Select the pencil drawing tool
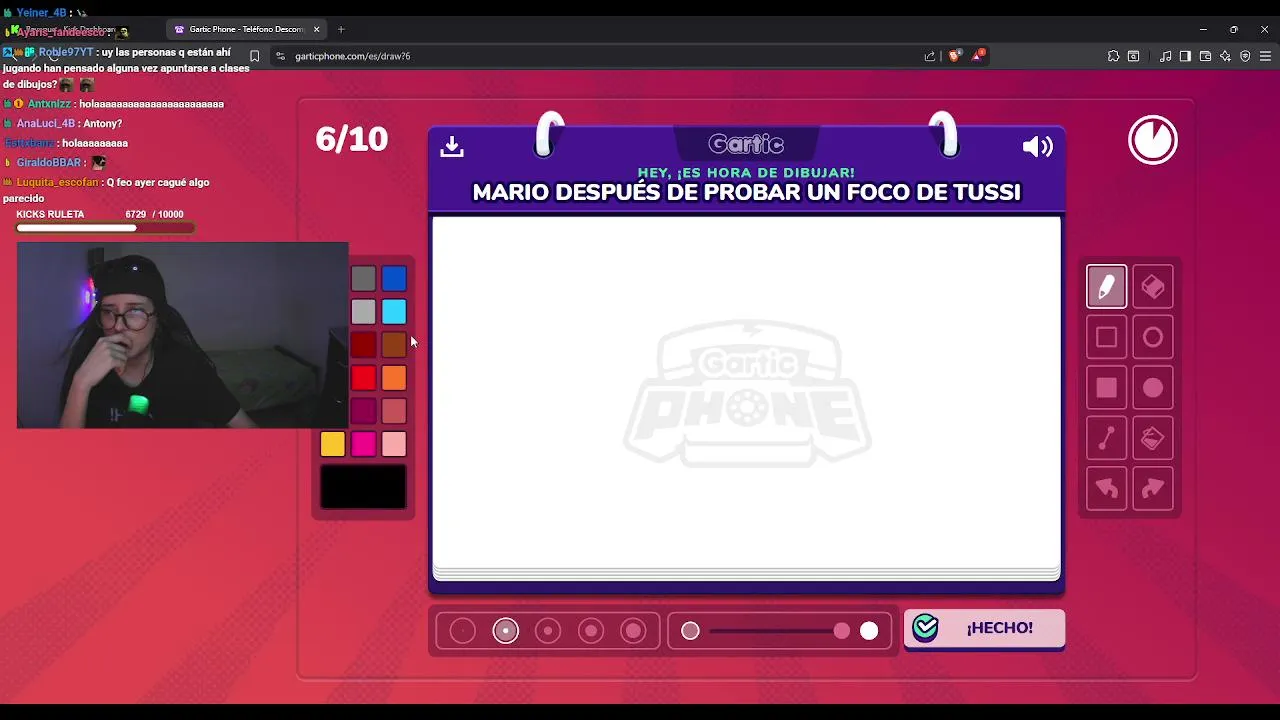Viewport: 1280px width, 720px height. click(x=1106, y=287)
